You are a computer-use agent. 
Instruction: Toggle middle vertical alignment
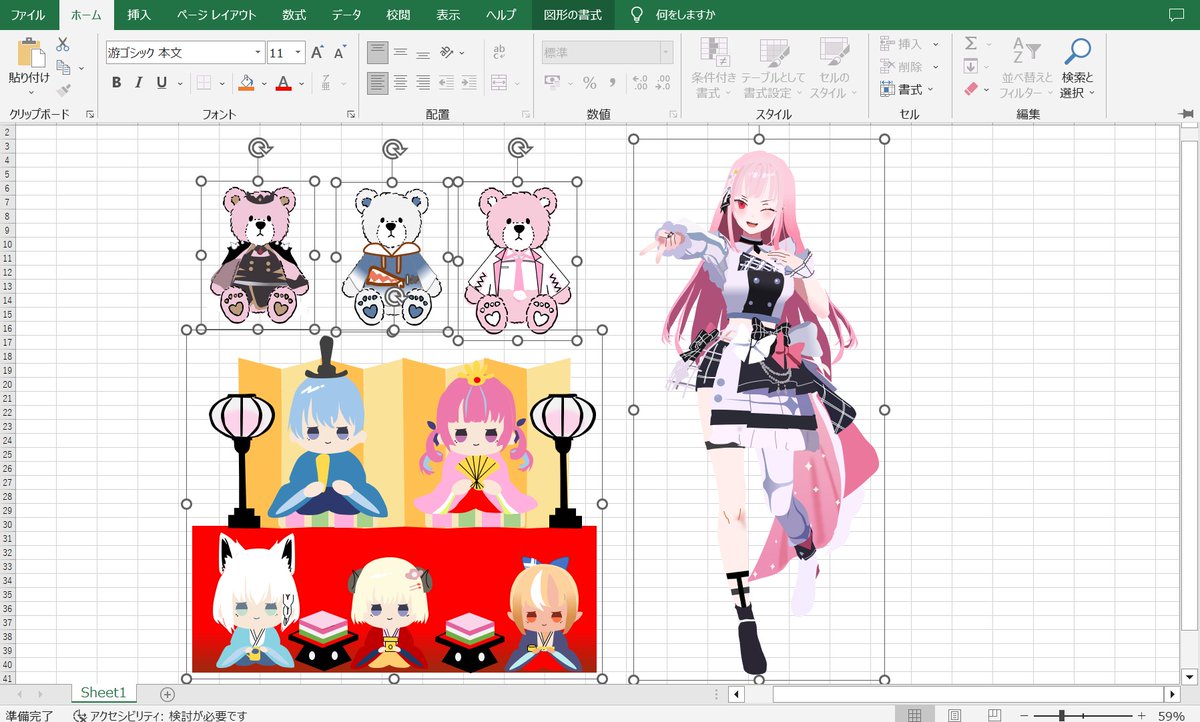click(x=400, y=52)
